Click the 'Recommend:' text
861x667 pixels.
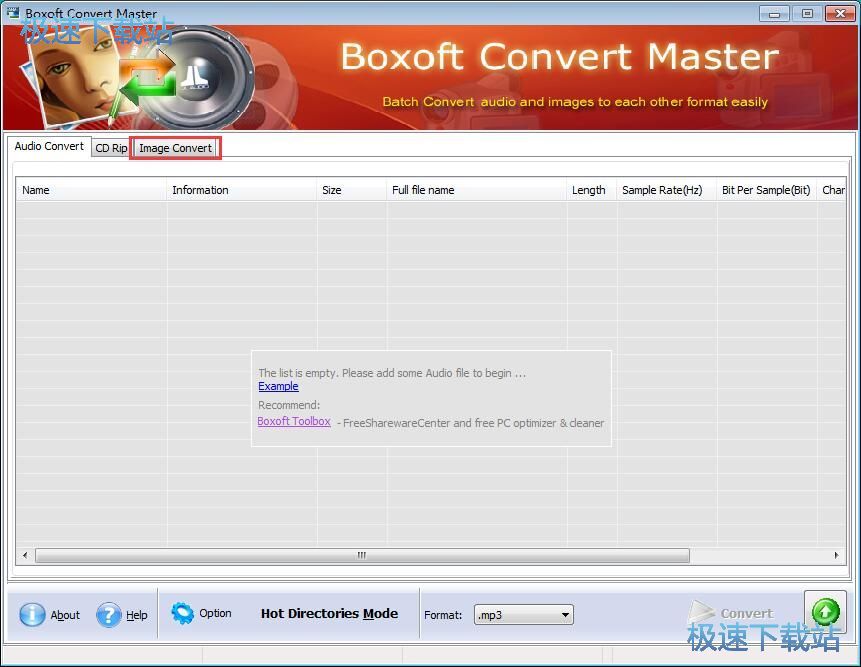pyautogui.click(x=289, y=405)
